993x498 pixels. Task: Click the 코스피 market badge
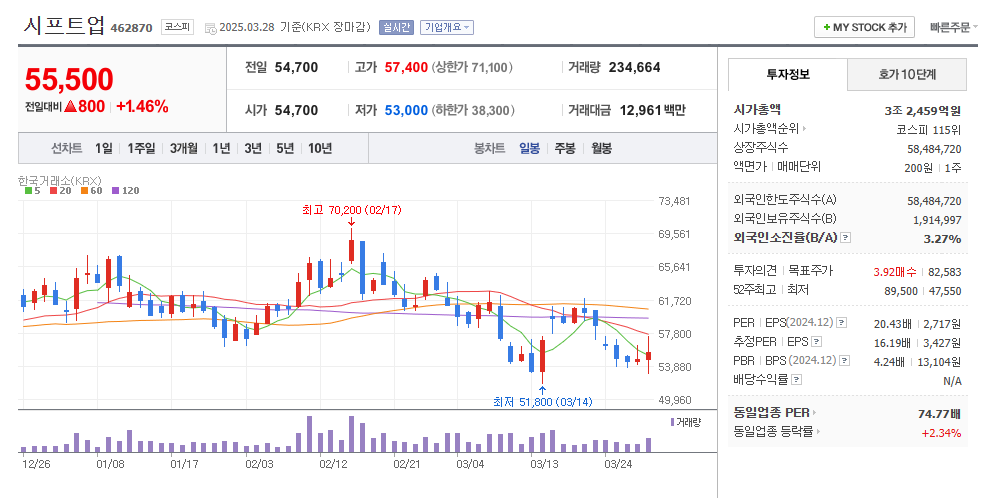(177, 27)
